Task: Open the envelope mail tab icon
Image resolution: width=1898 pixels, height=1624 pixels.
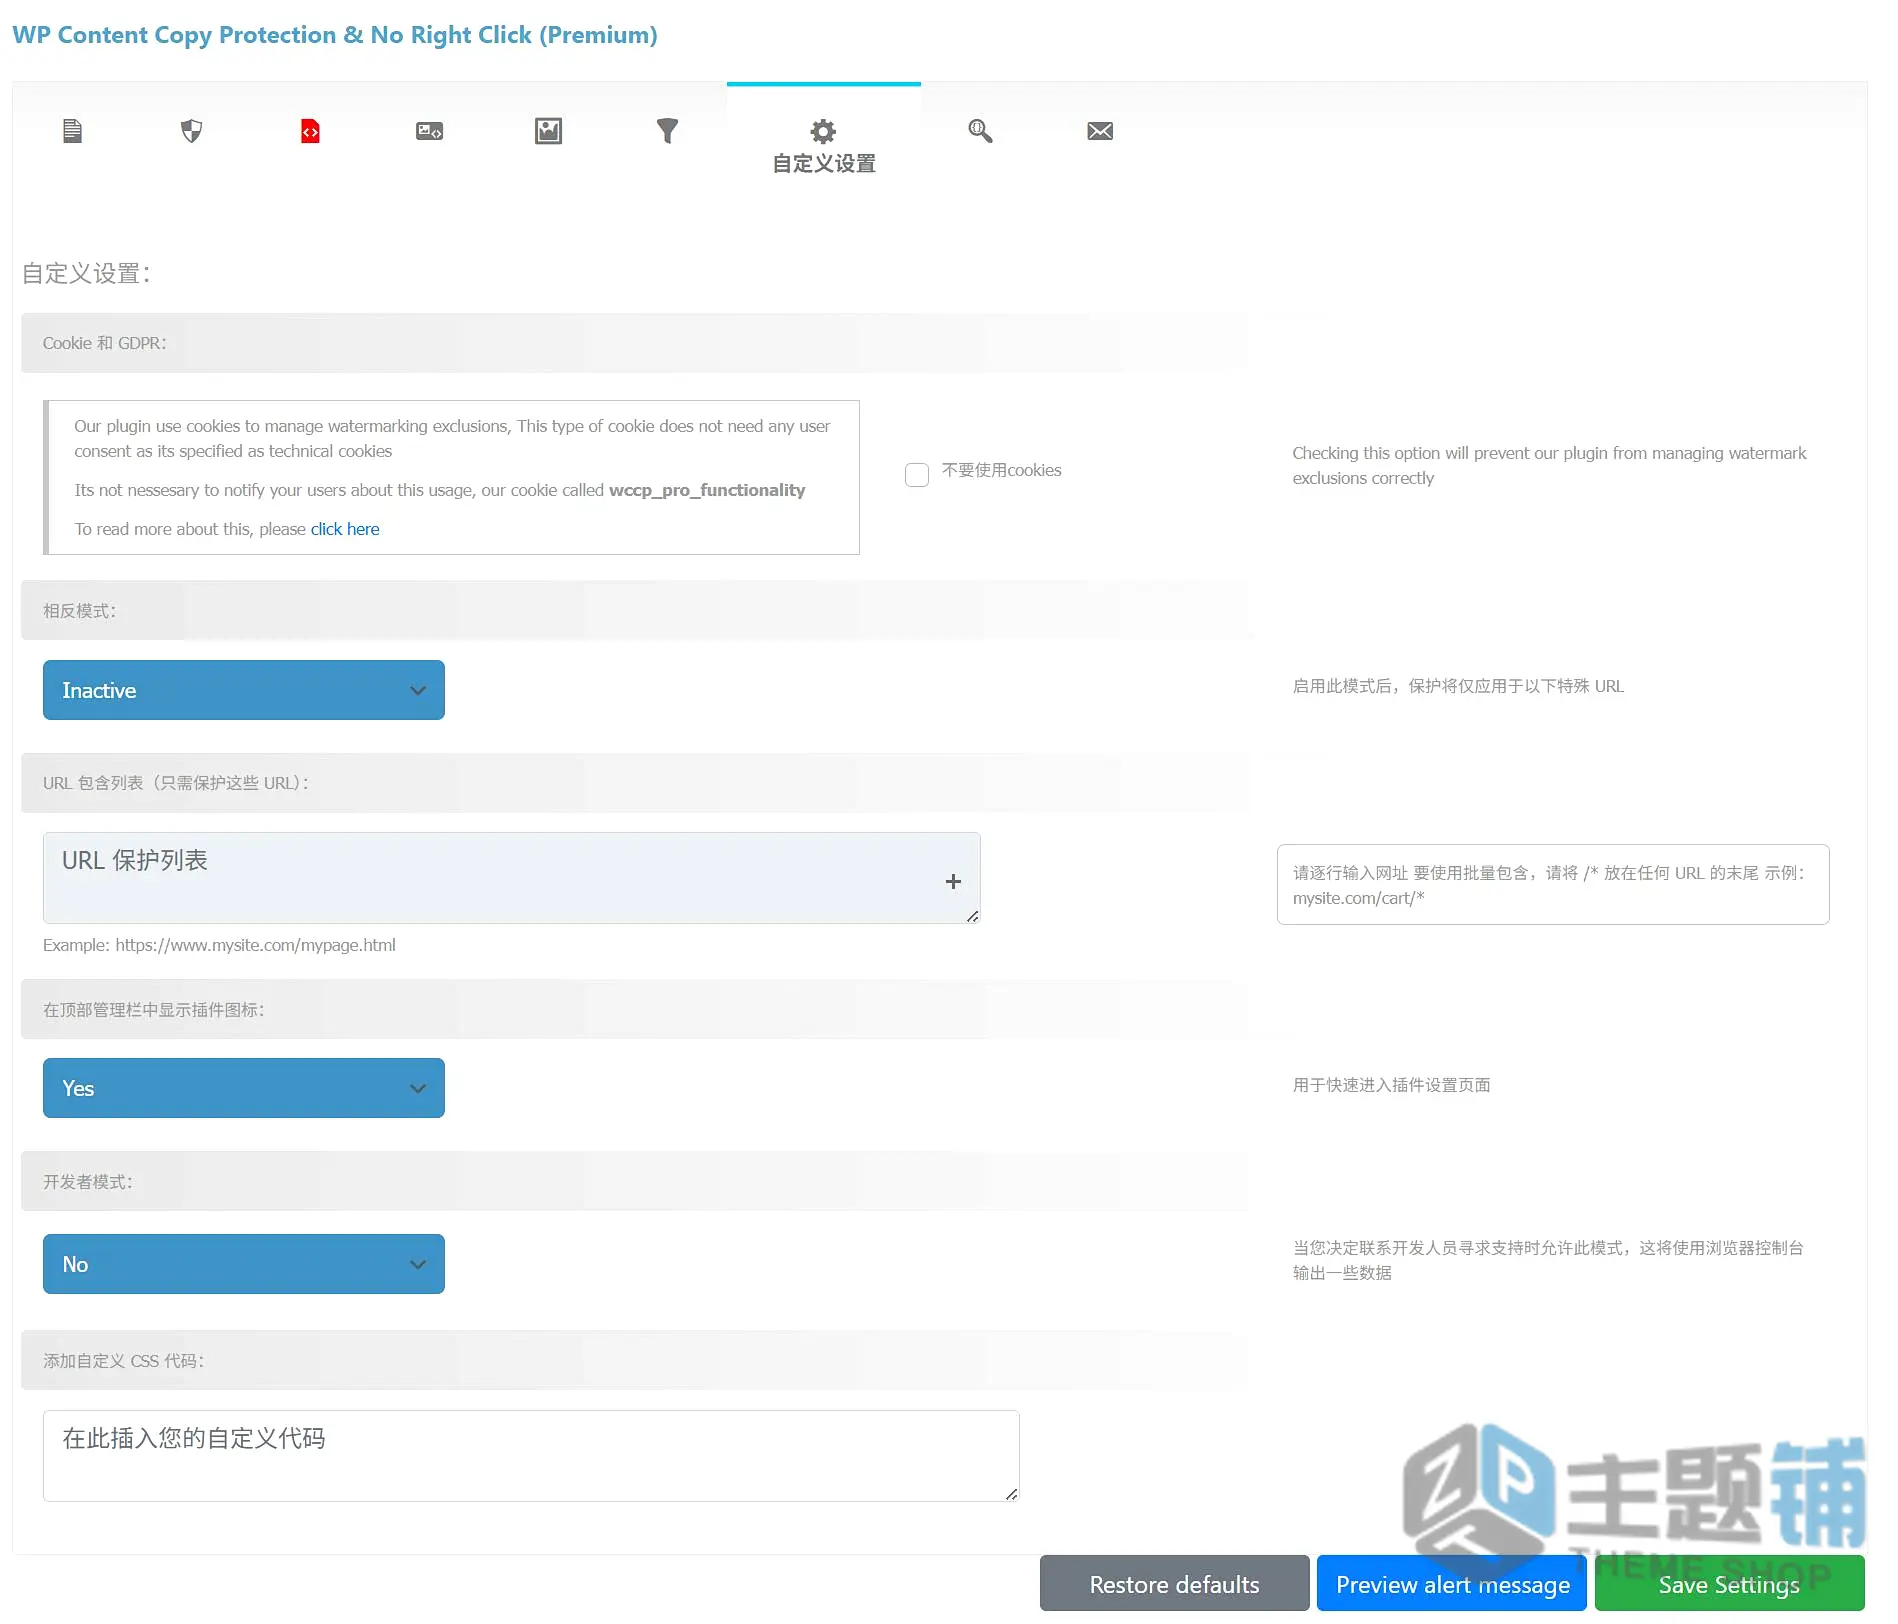Action: coord(1100,131)
